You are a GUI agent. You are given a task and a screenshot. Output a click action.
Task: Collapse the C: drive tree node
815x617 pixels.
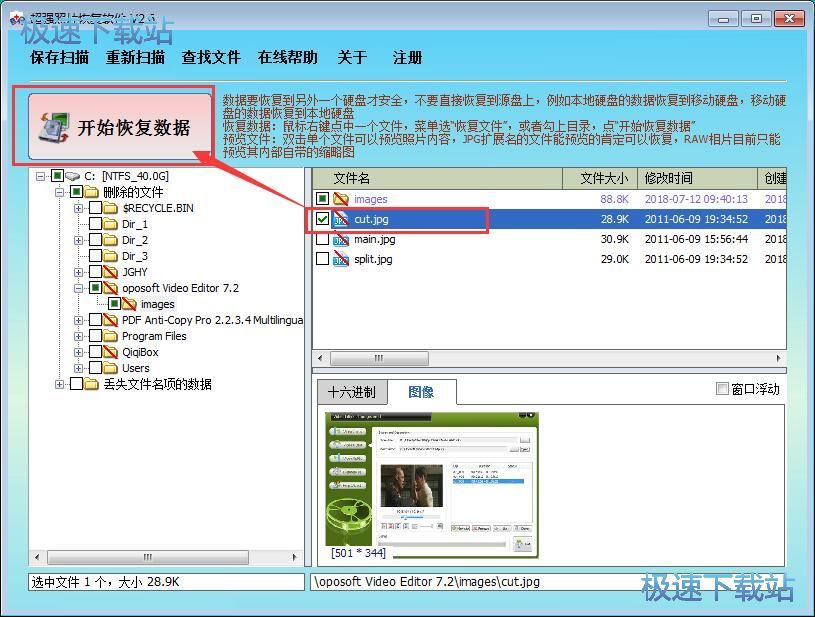pyautogui.click(x=40, y=177)
